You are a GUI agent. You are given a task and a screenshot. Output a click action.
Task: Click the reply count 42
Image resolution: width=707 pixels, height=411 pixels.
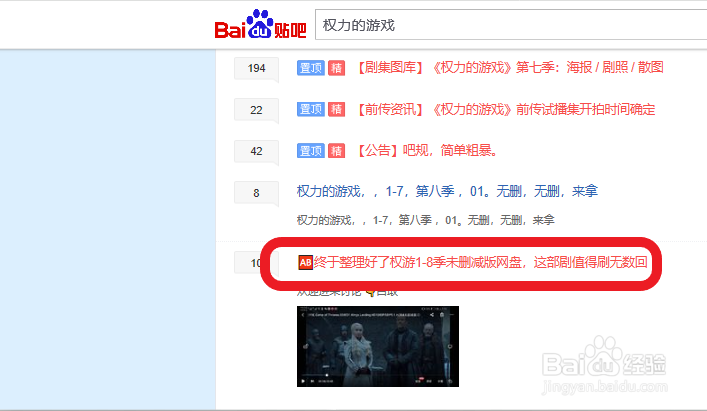[x=256, y=151]
